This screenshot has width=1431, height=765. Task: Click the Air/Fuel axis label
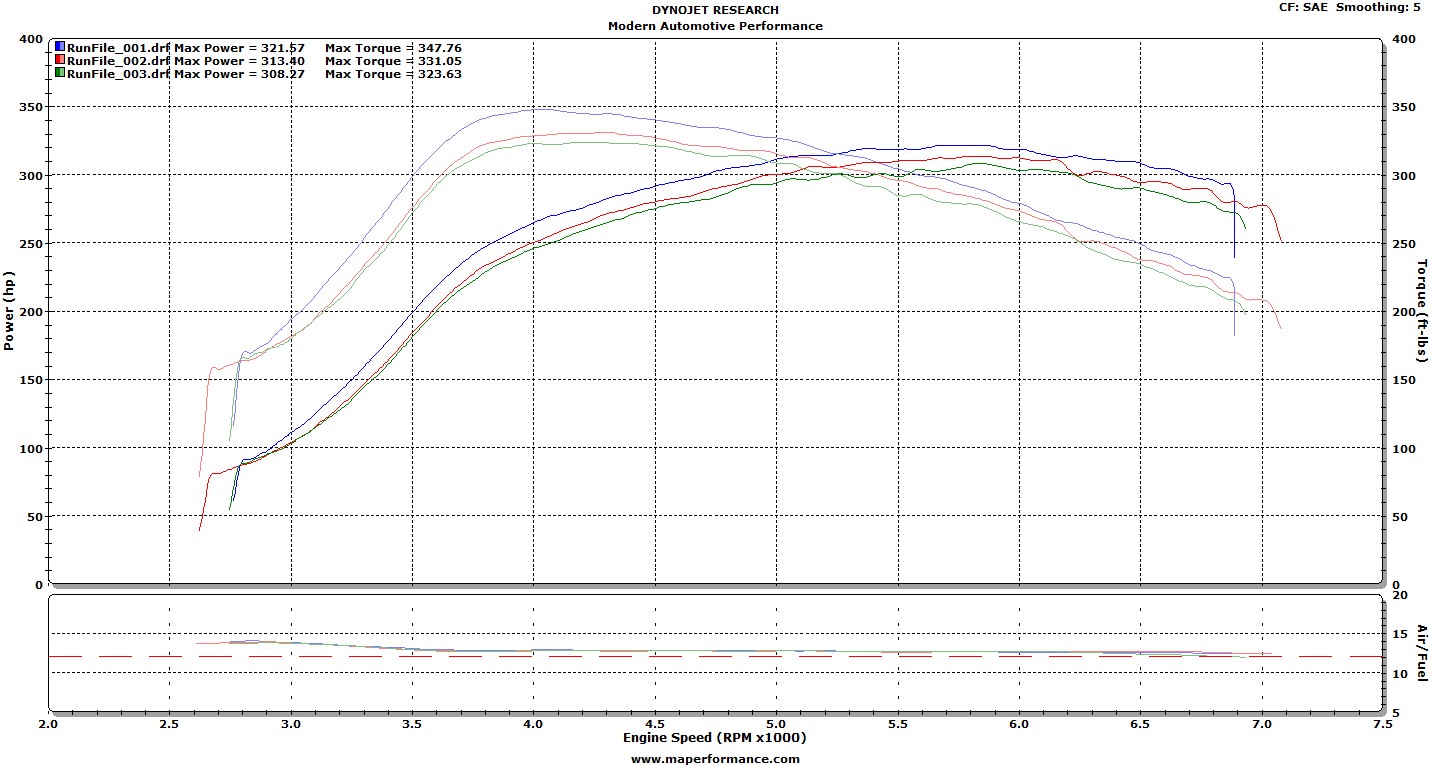point(1421,648)
